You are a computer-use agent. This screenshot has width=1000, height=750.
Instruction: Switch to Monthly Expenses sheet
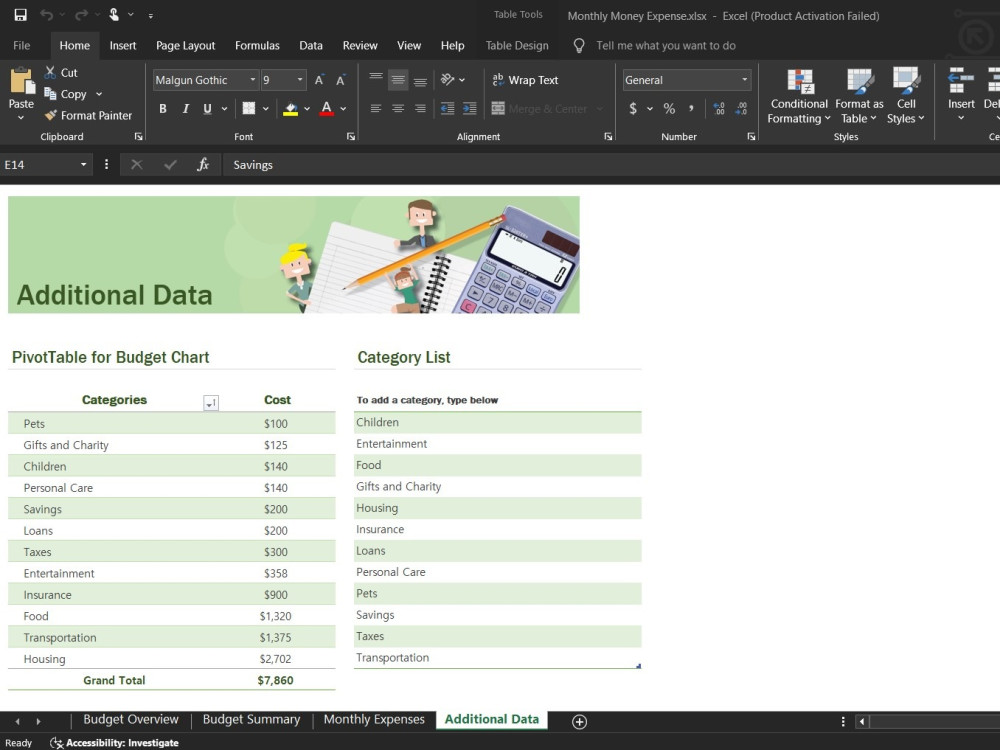374,719
